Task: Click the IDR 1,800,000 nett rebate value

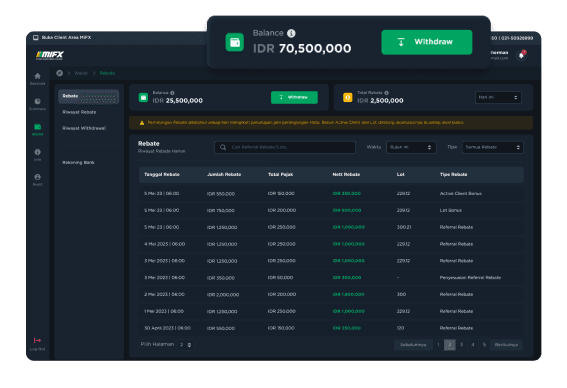Action: coord(349,295)
